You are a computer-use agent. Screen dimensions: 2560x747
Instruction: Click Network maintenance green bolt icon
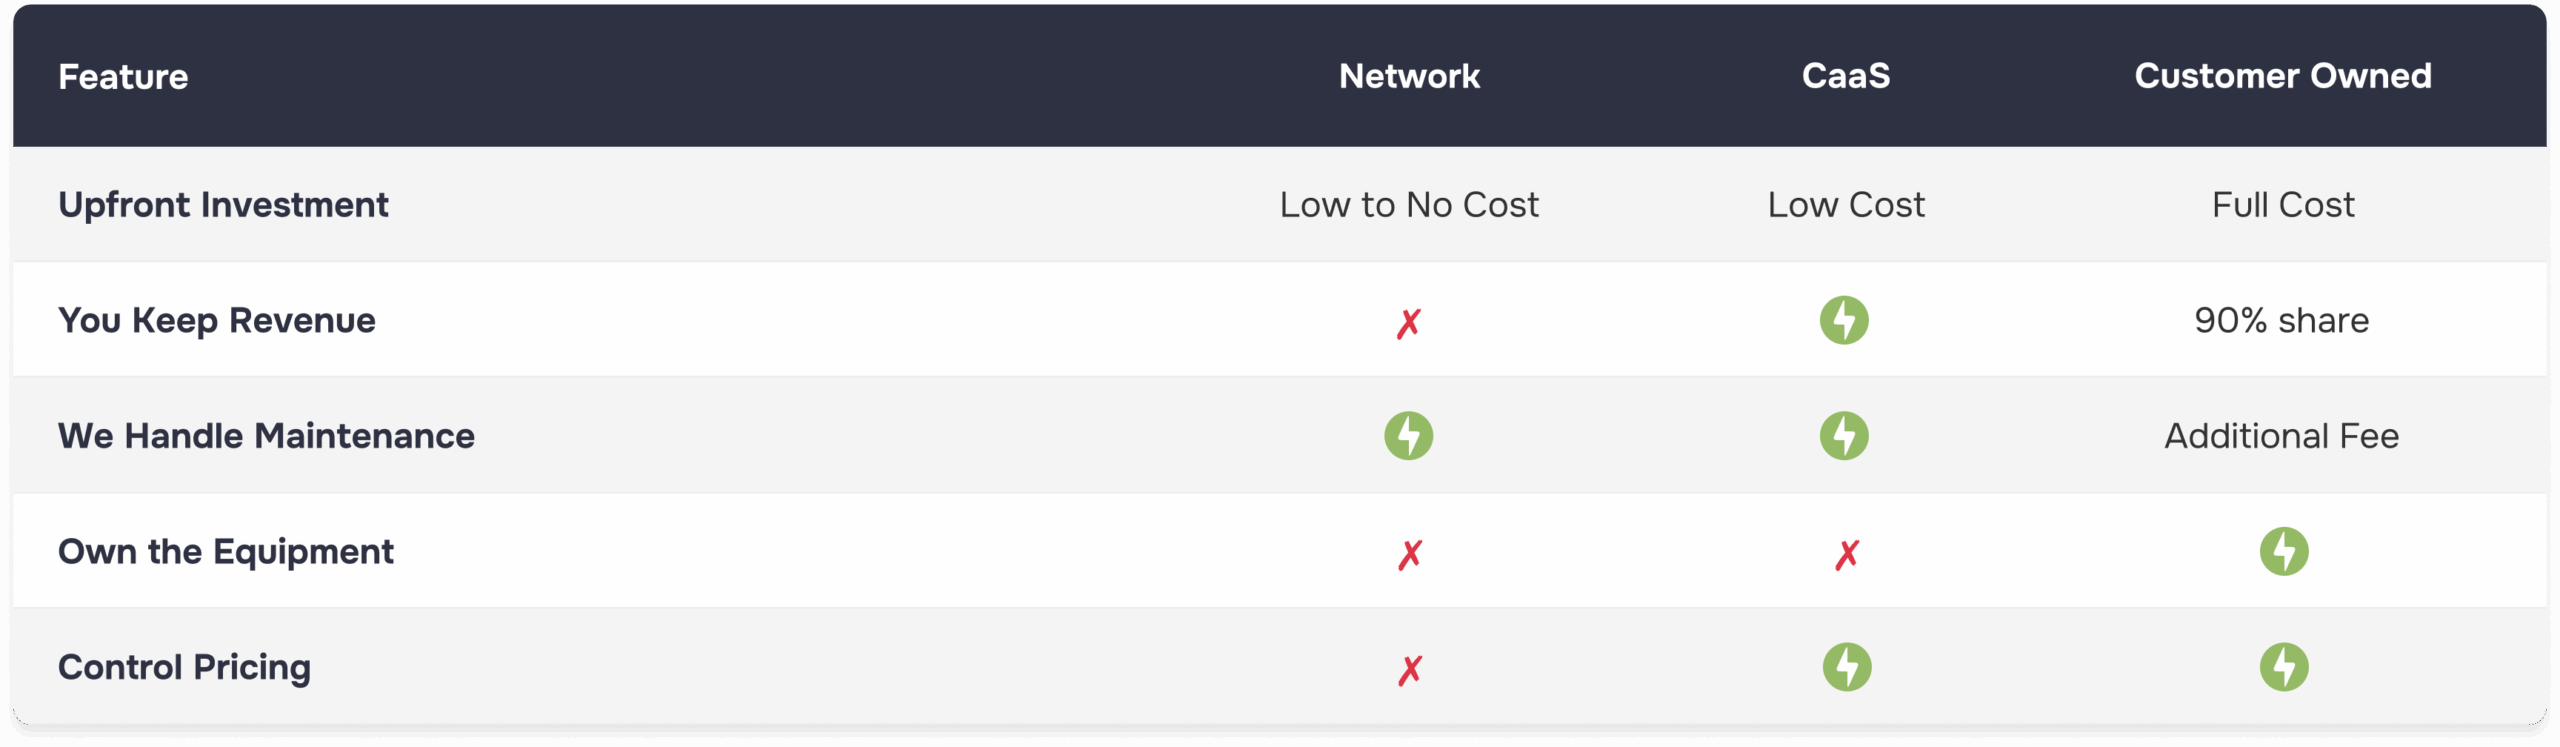(1408, 436)
